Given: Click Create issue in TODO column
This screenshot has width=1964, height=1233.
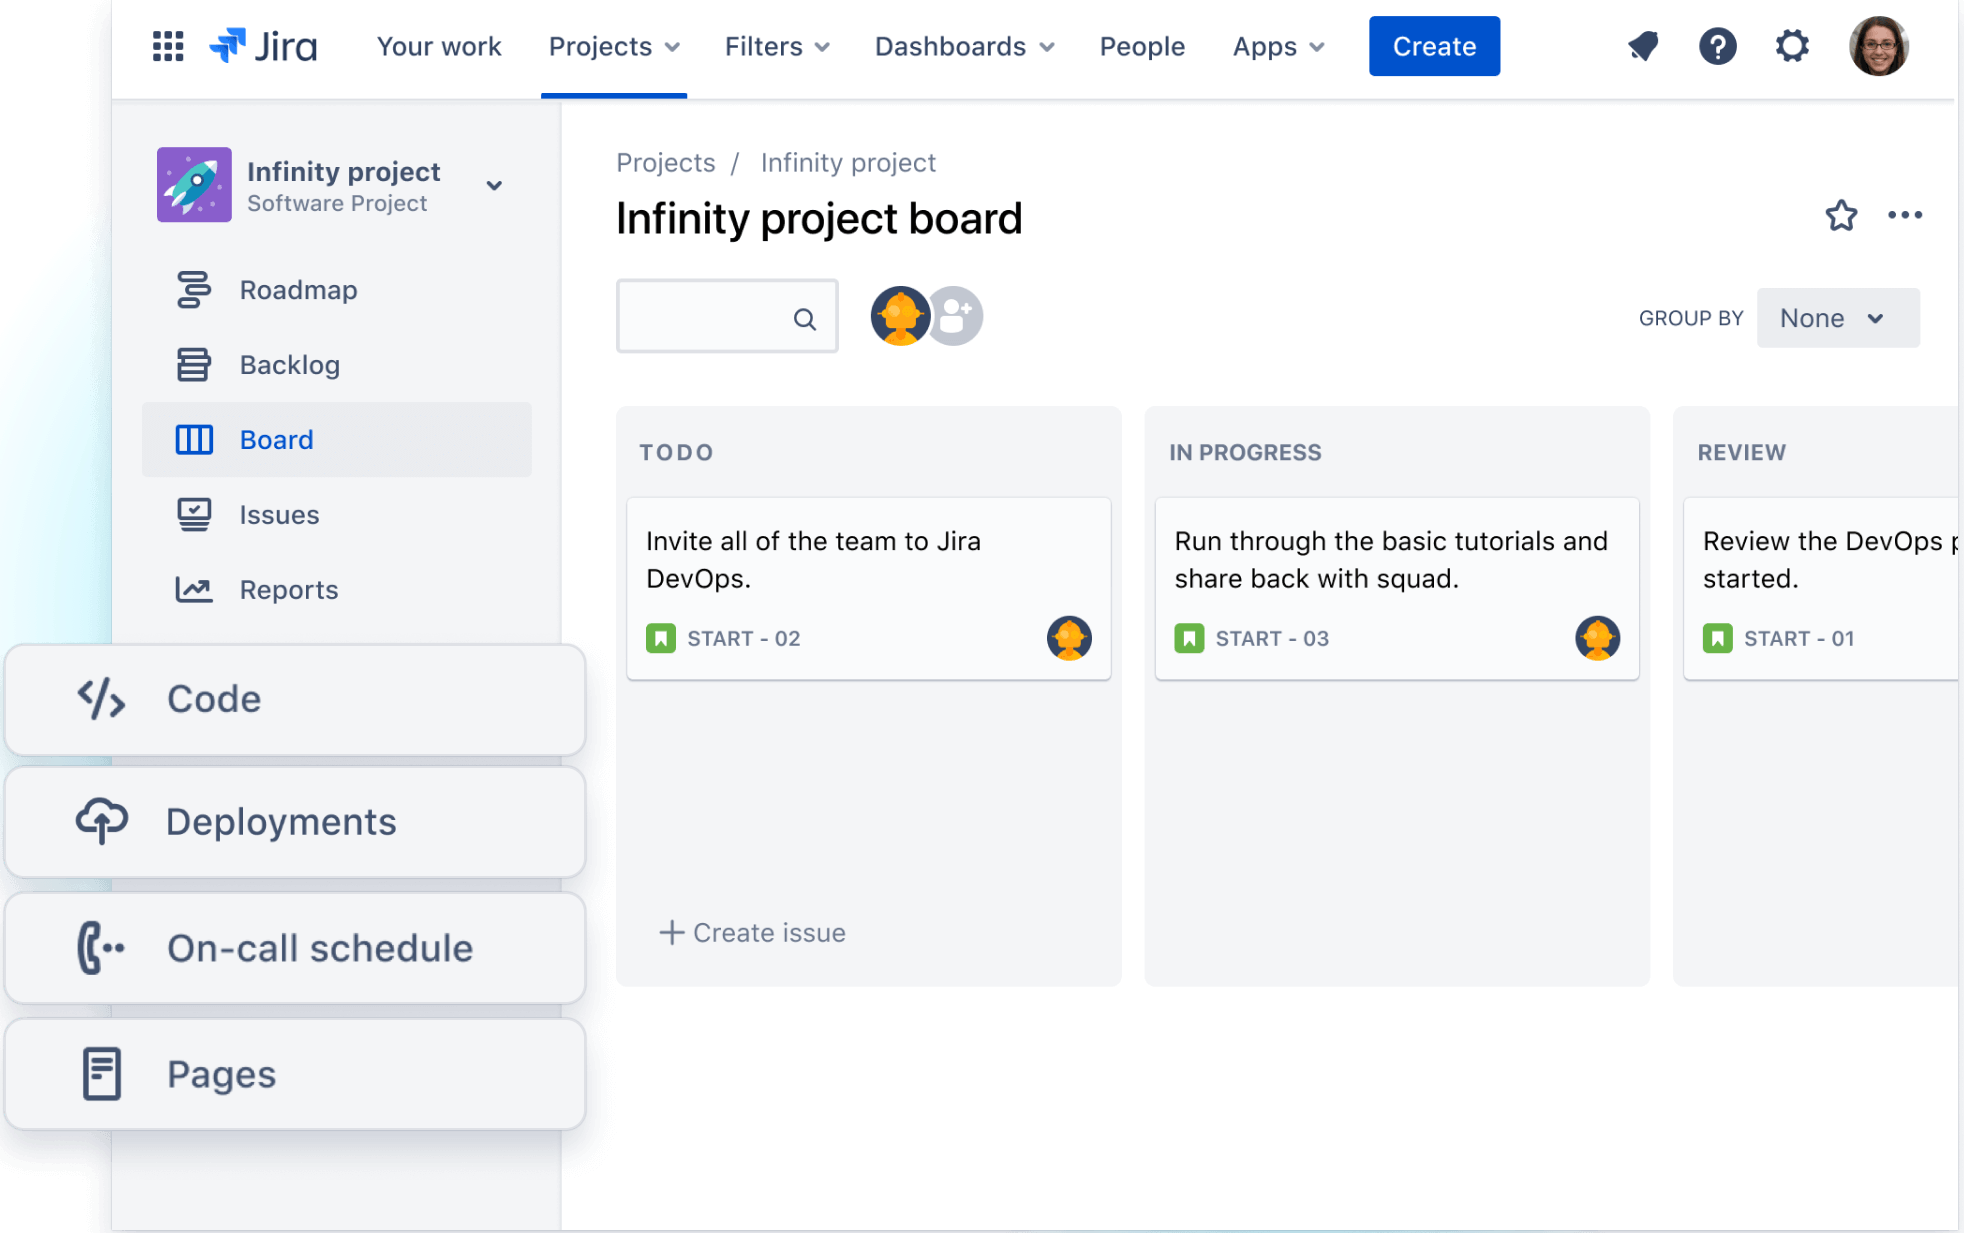Looking at the screenshot, I should (x=752, y=932).
